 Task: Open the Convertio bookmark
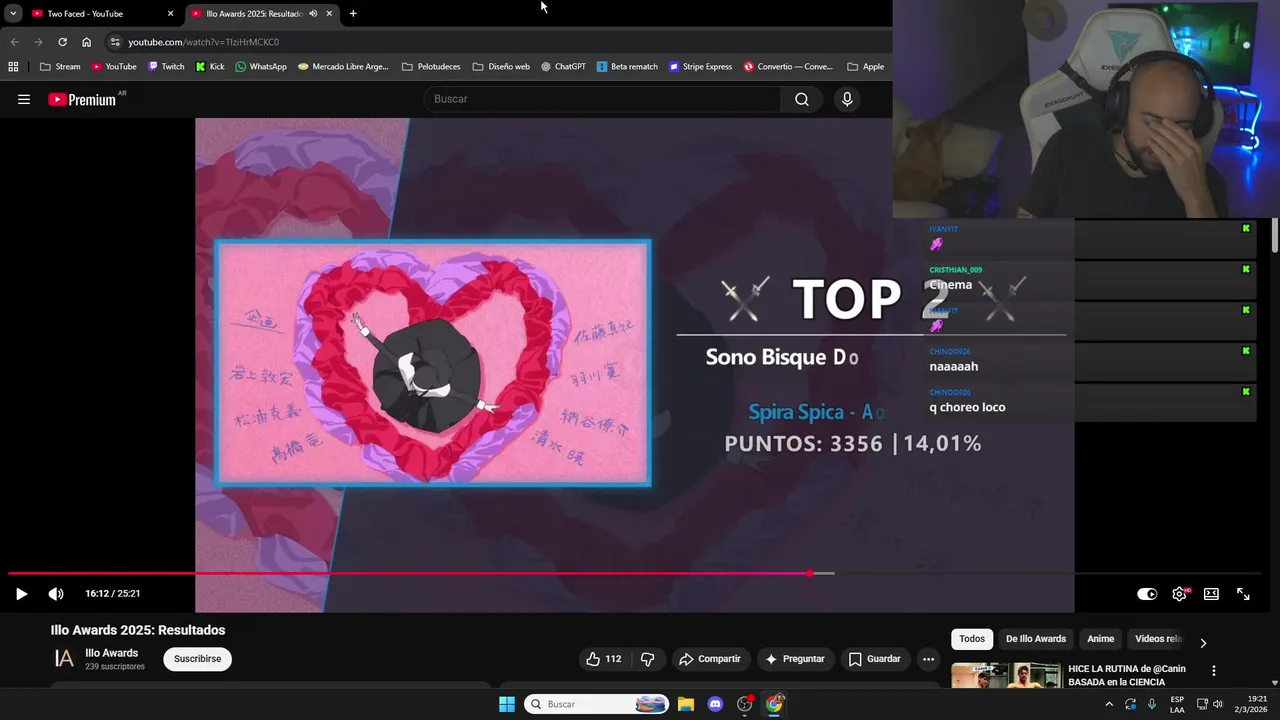[788, 67]
